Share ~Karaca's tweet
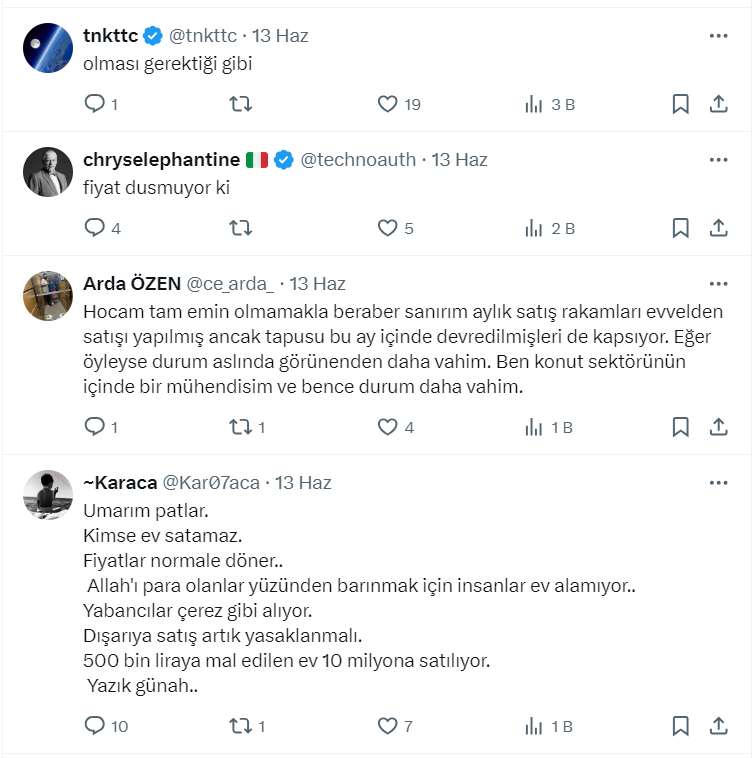Viewport: 752px width, 758px height. tap(718, 726)
